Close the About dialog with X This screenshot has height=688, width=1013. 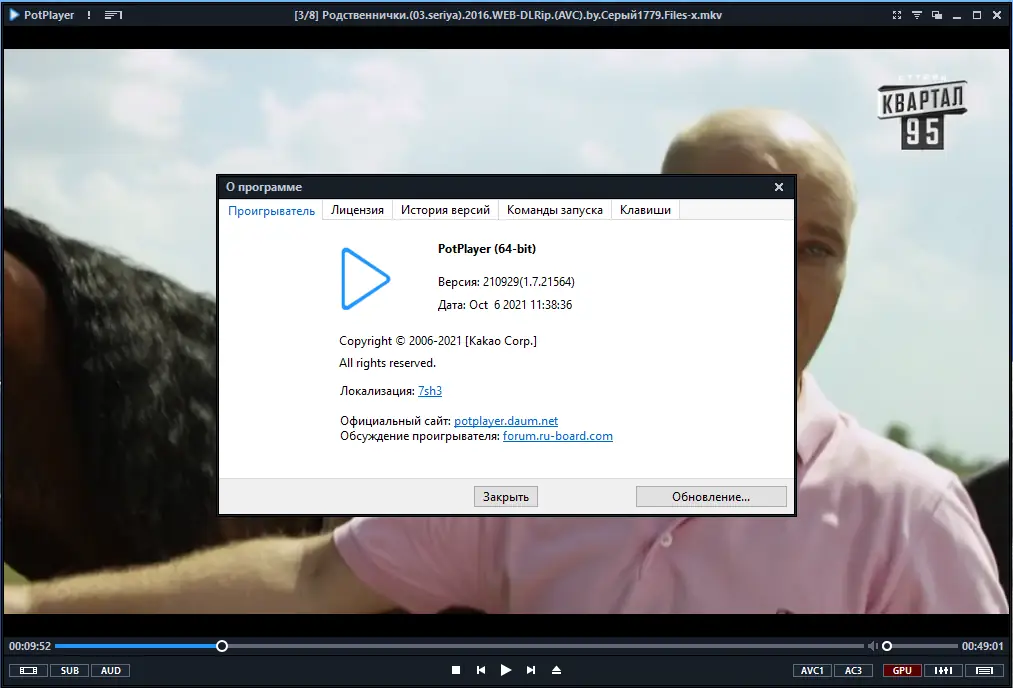778,187
